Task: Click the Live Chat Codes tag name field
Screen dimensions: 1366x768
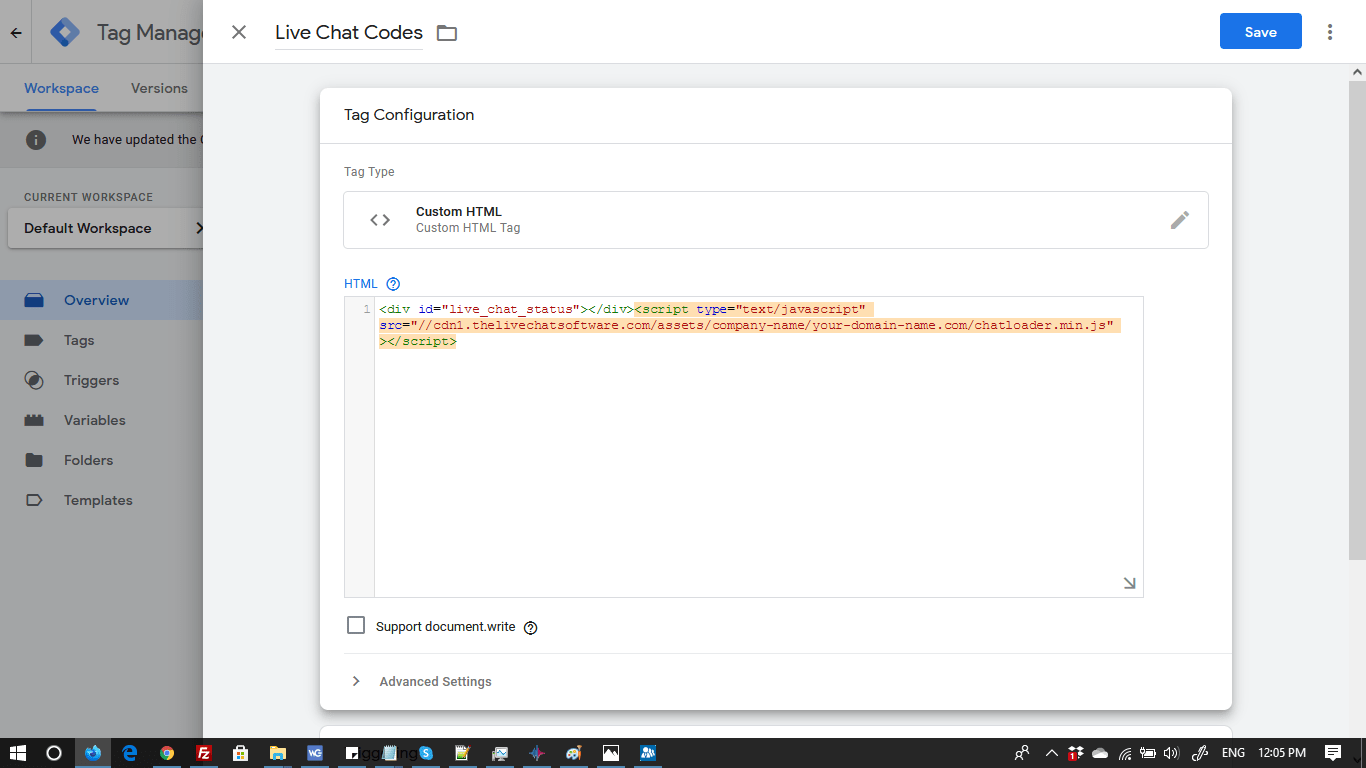Action: (x=349, y=32)
